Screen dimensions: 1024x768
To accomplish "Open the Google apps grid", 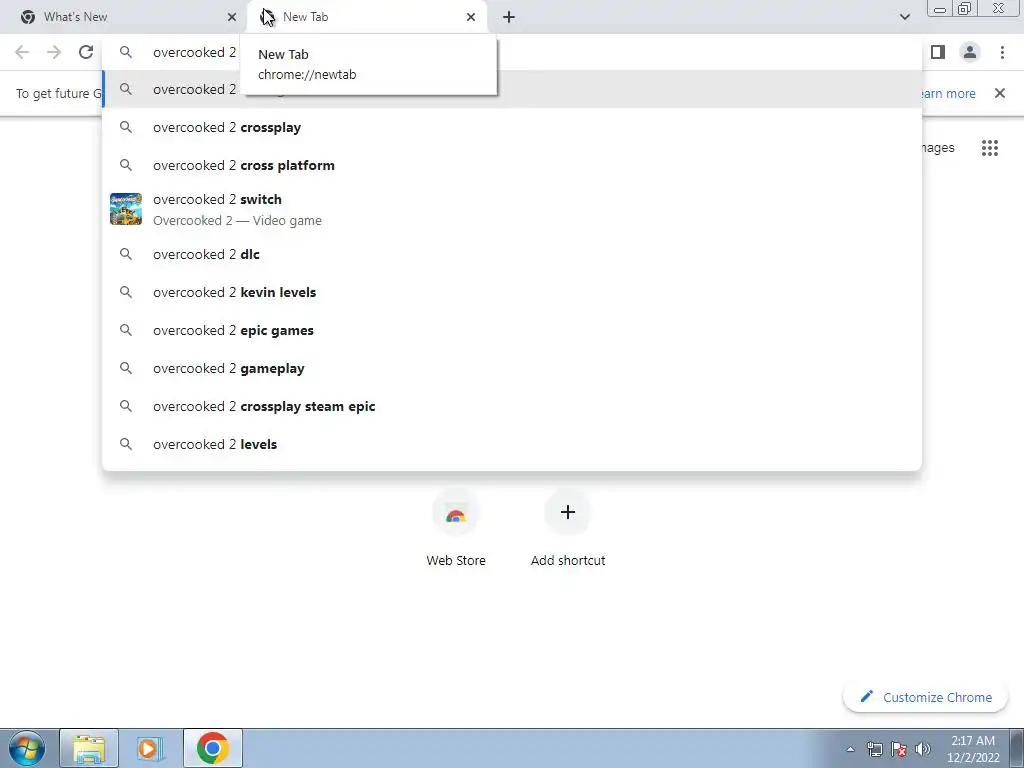I will (x=989, y=148).
